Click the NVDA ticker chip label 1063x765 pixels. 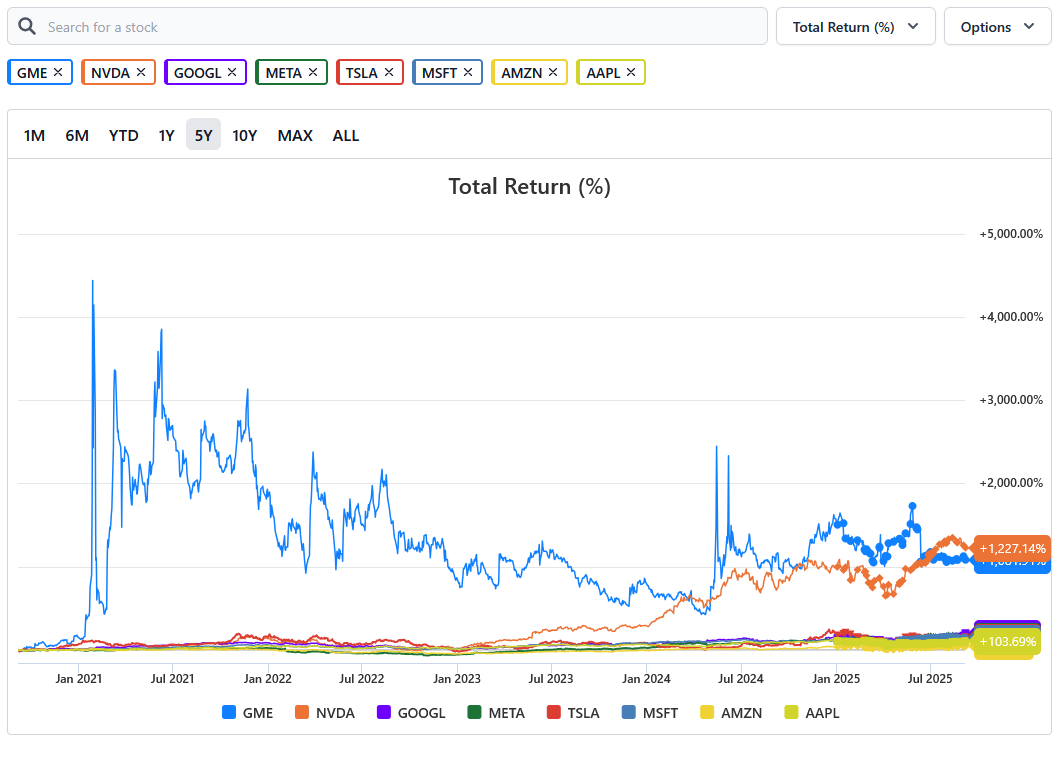[111, 73]
